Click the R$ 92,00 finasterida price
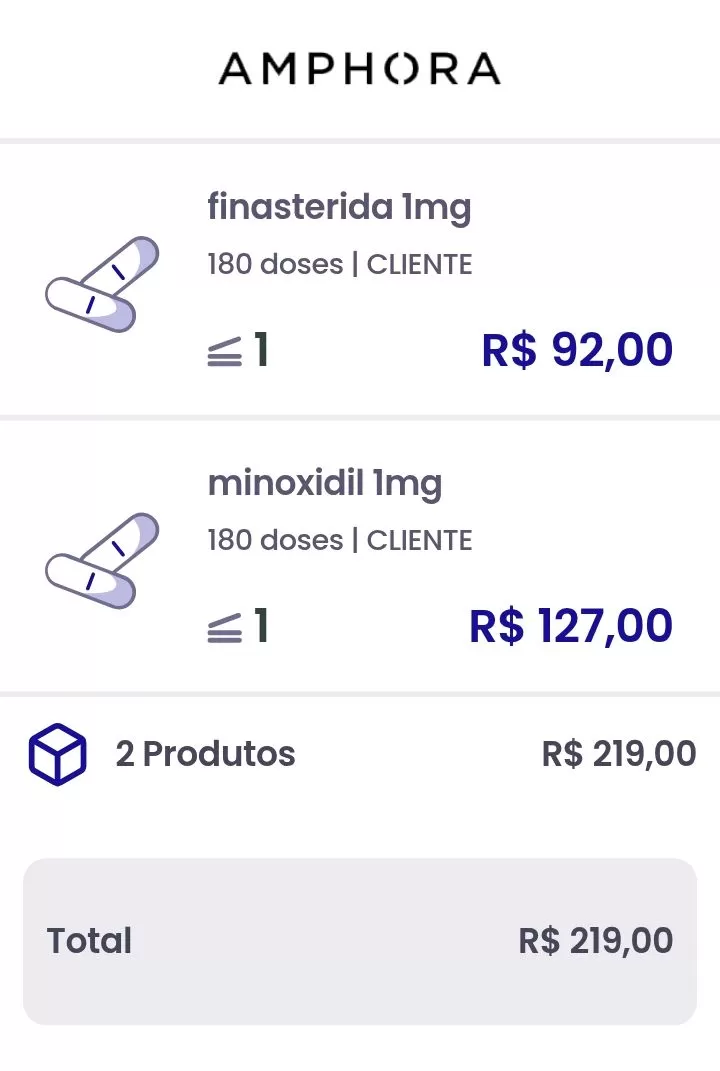720x1071 pixels. click(x=577, y=350)
